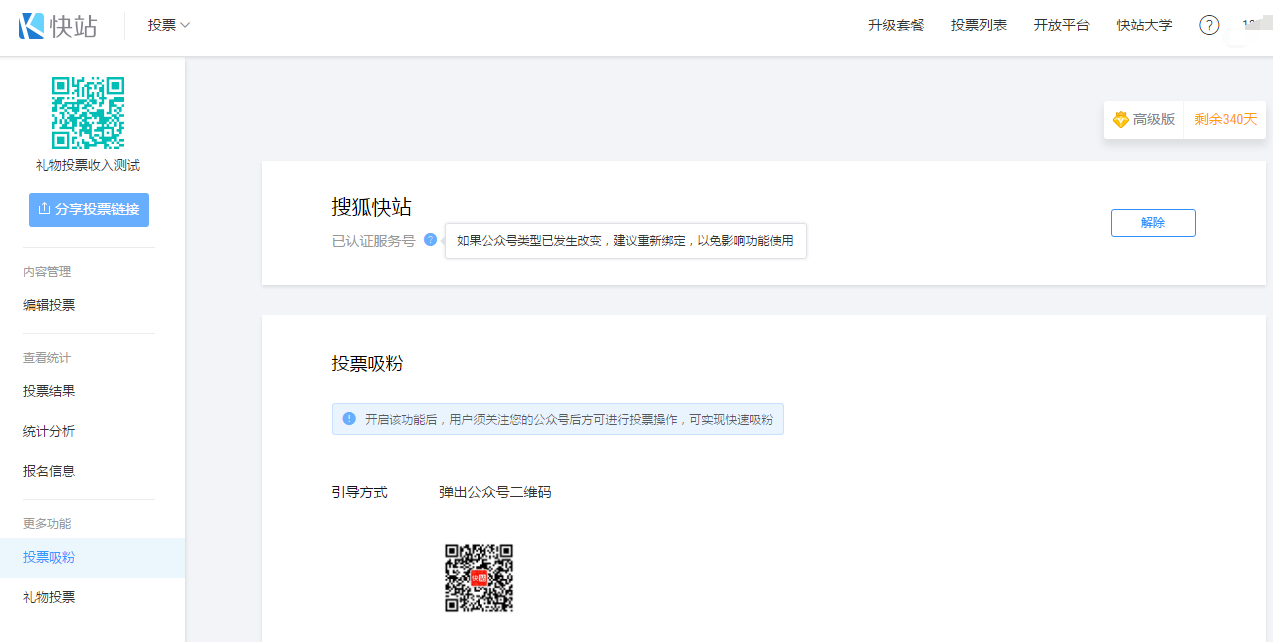Viewport: 1273px width, 642px height.
Task: Select 报名信息 in sidebar
Action: [x=49, y=471]
